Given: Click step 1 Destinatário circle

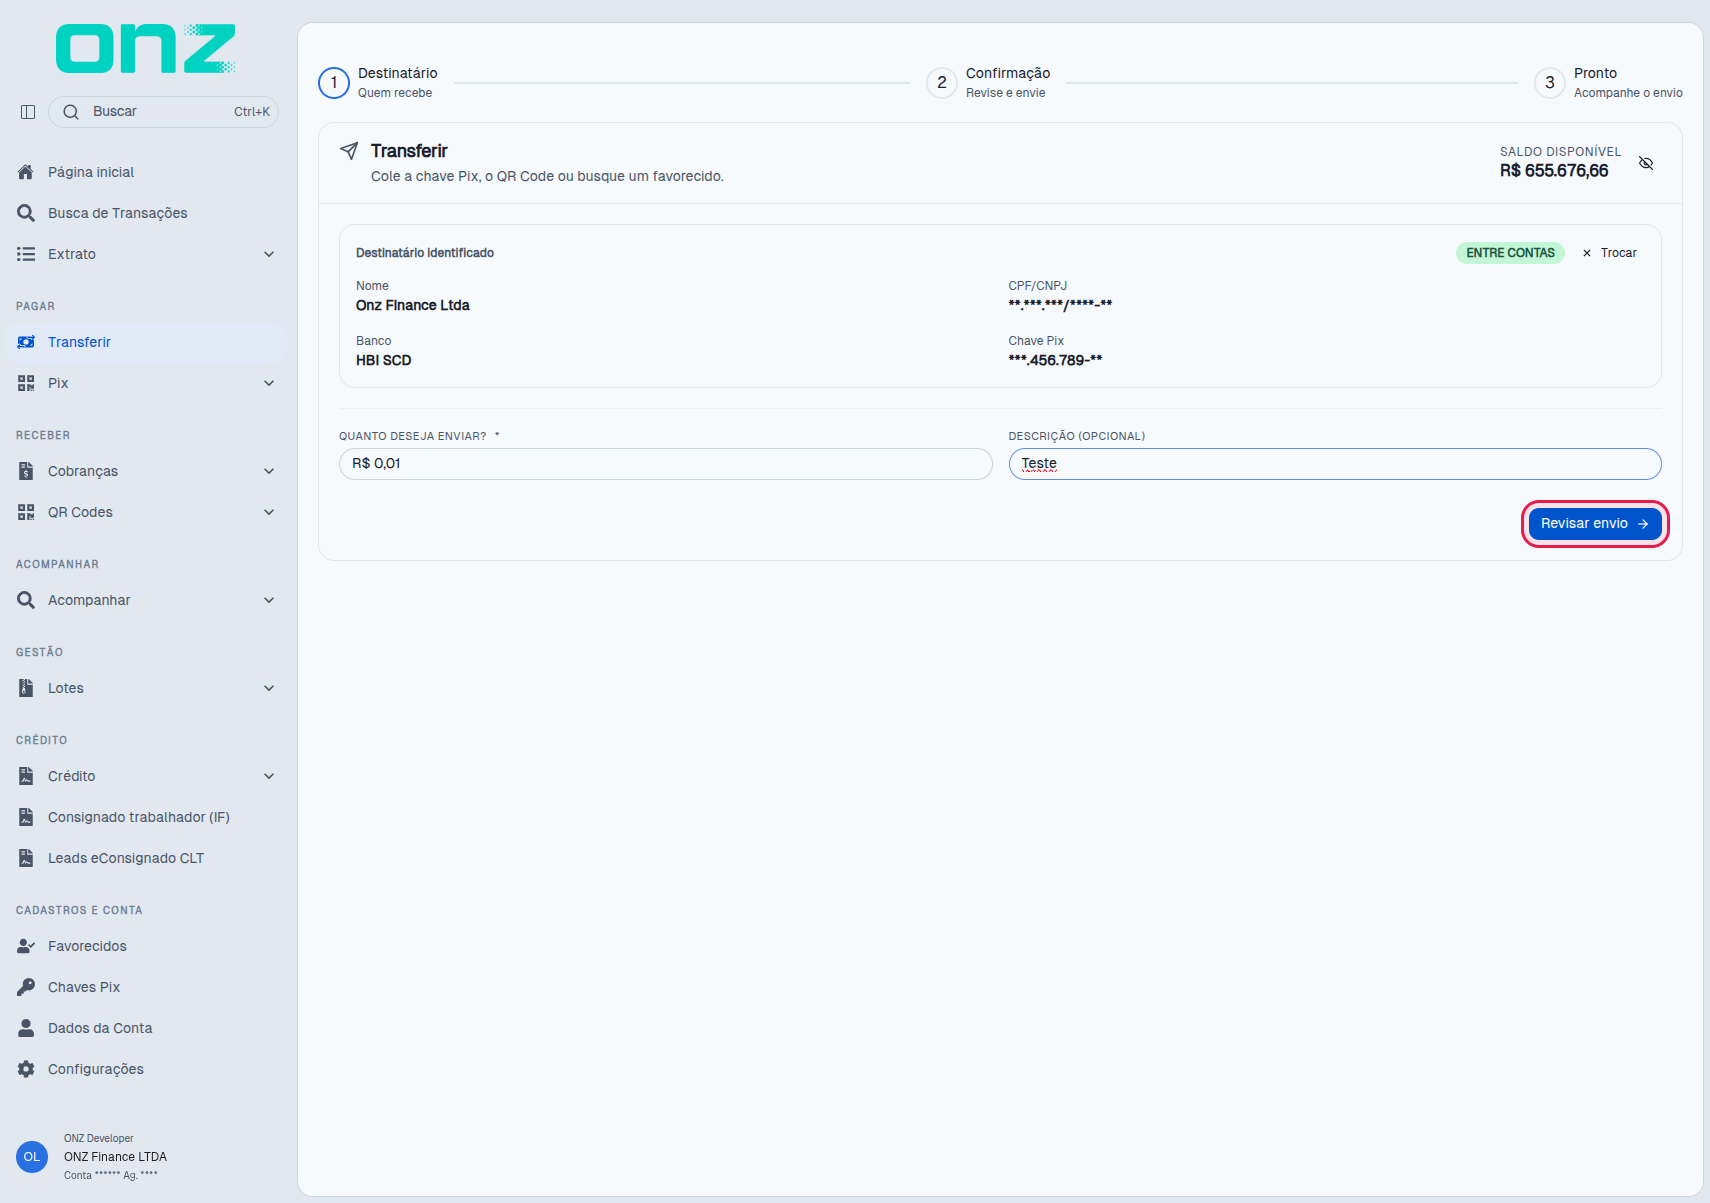Looking at the screenshot, I should 334,83.
